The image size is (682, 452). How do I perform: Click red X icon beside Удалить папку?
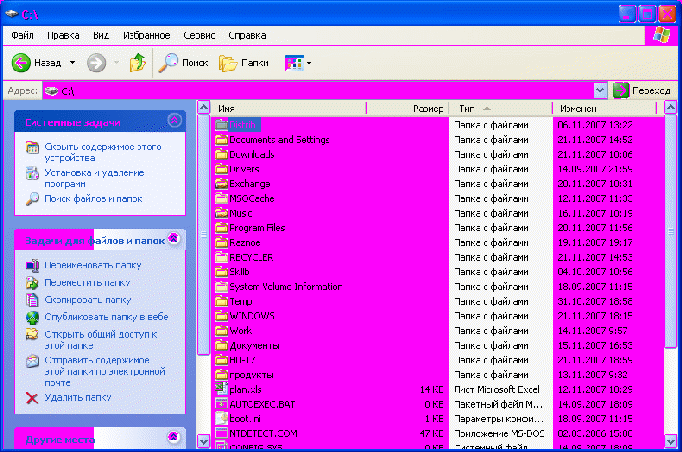pyautogui.click(x=32, y=398)
